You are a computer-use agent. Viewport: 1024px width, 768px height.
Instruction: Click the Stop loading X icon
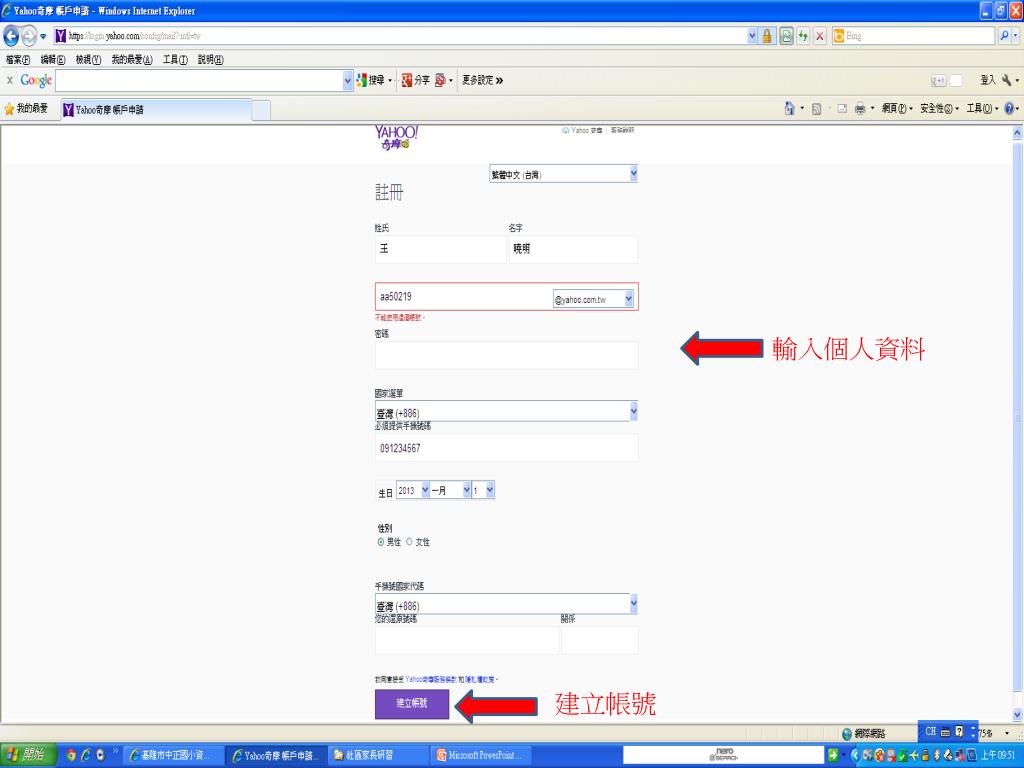[820, 37]
